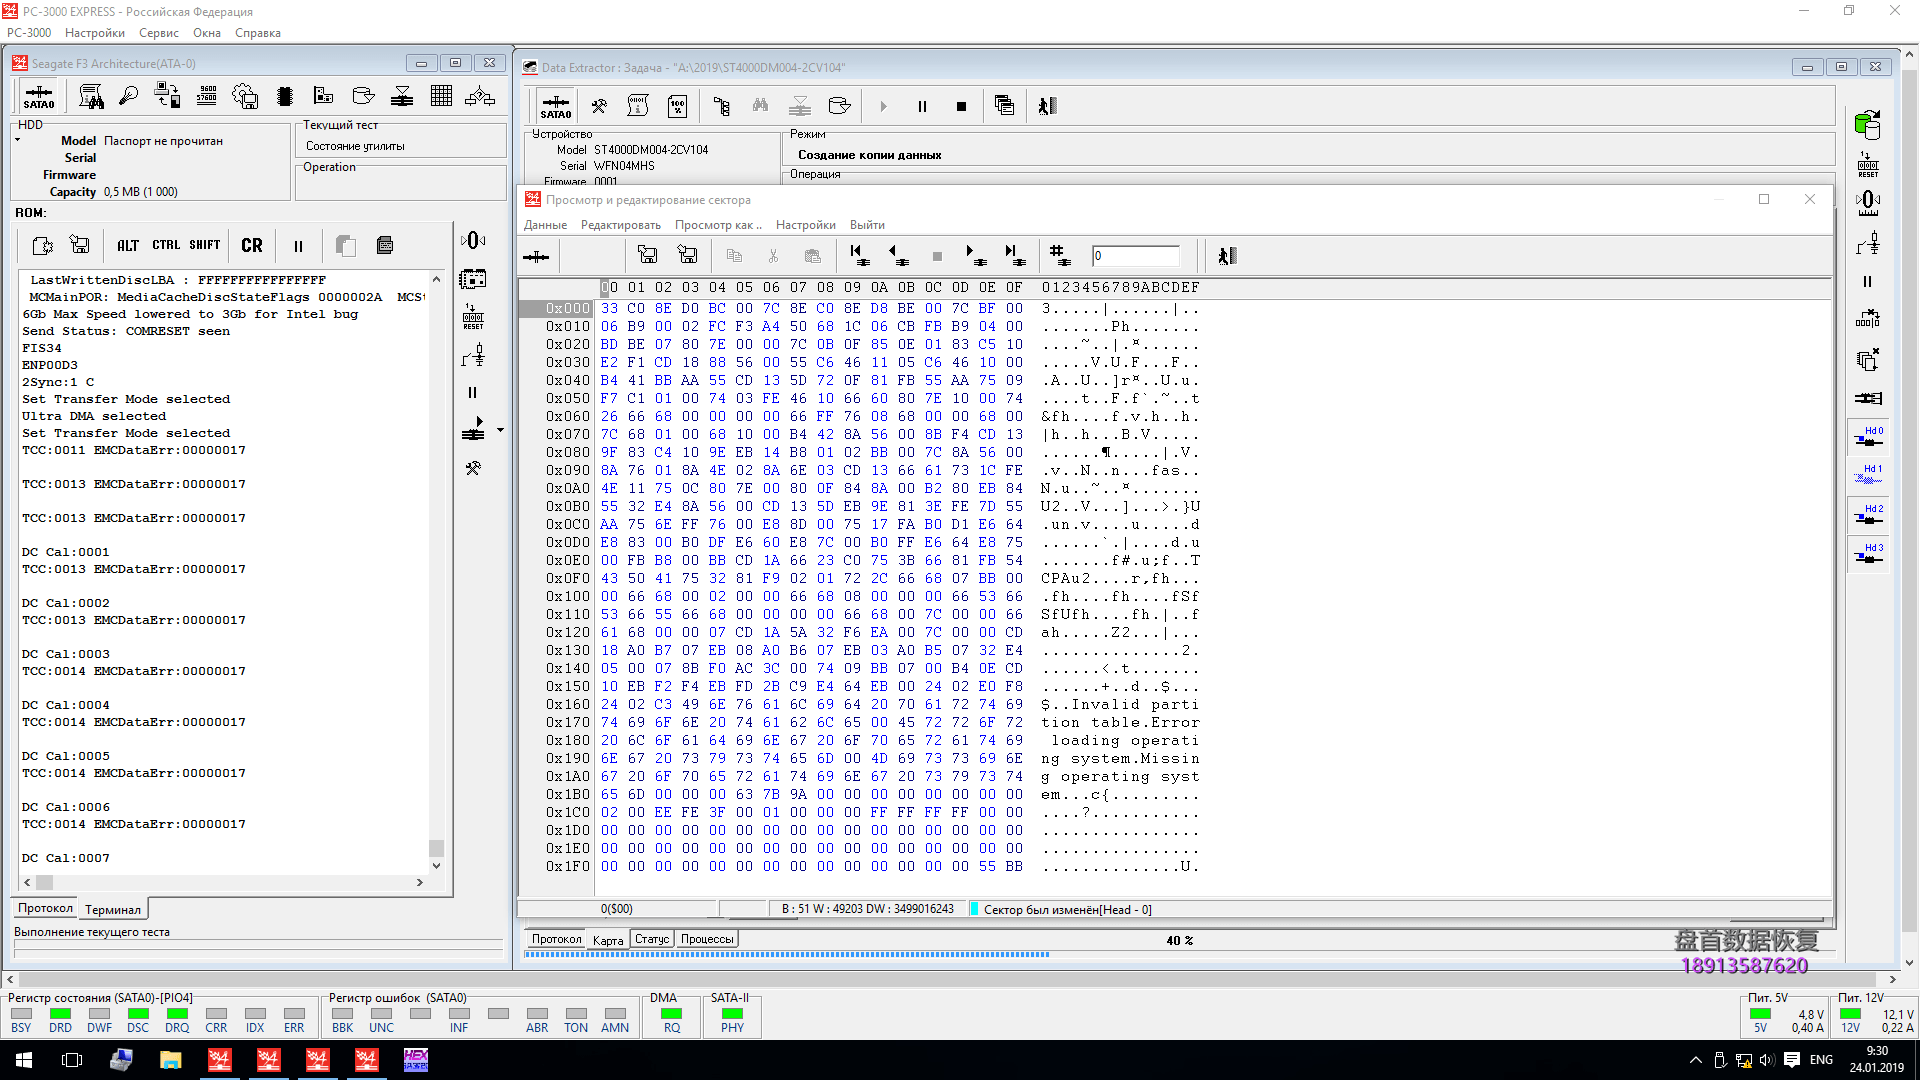The width and height of the screenshot is (1920, 1080).
Task: Collapse the HDD info expander arrow
Action: tap(18, 140)
